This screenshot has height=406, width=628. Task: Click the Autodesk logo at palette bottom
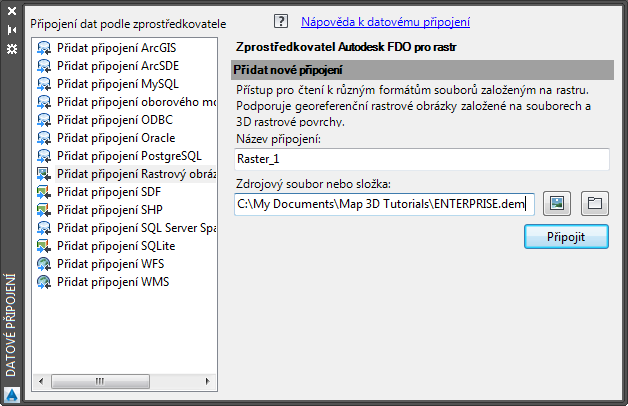point(12,395)
